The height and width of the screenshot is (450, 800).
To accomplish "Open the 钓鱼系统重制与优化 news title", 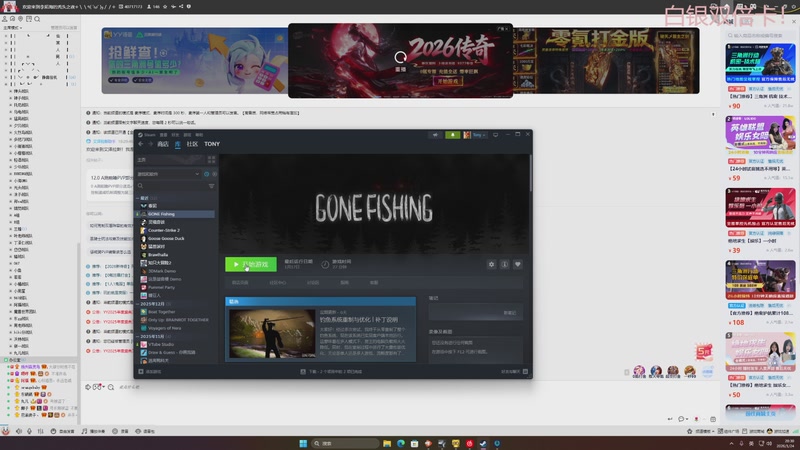I will [x=359, y=319].
